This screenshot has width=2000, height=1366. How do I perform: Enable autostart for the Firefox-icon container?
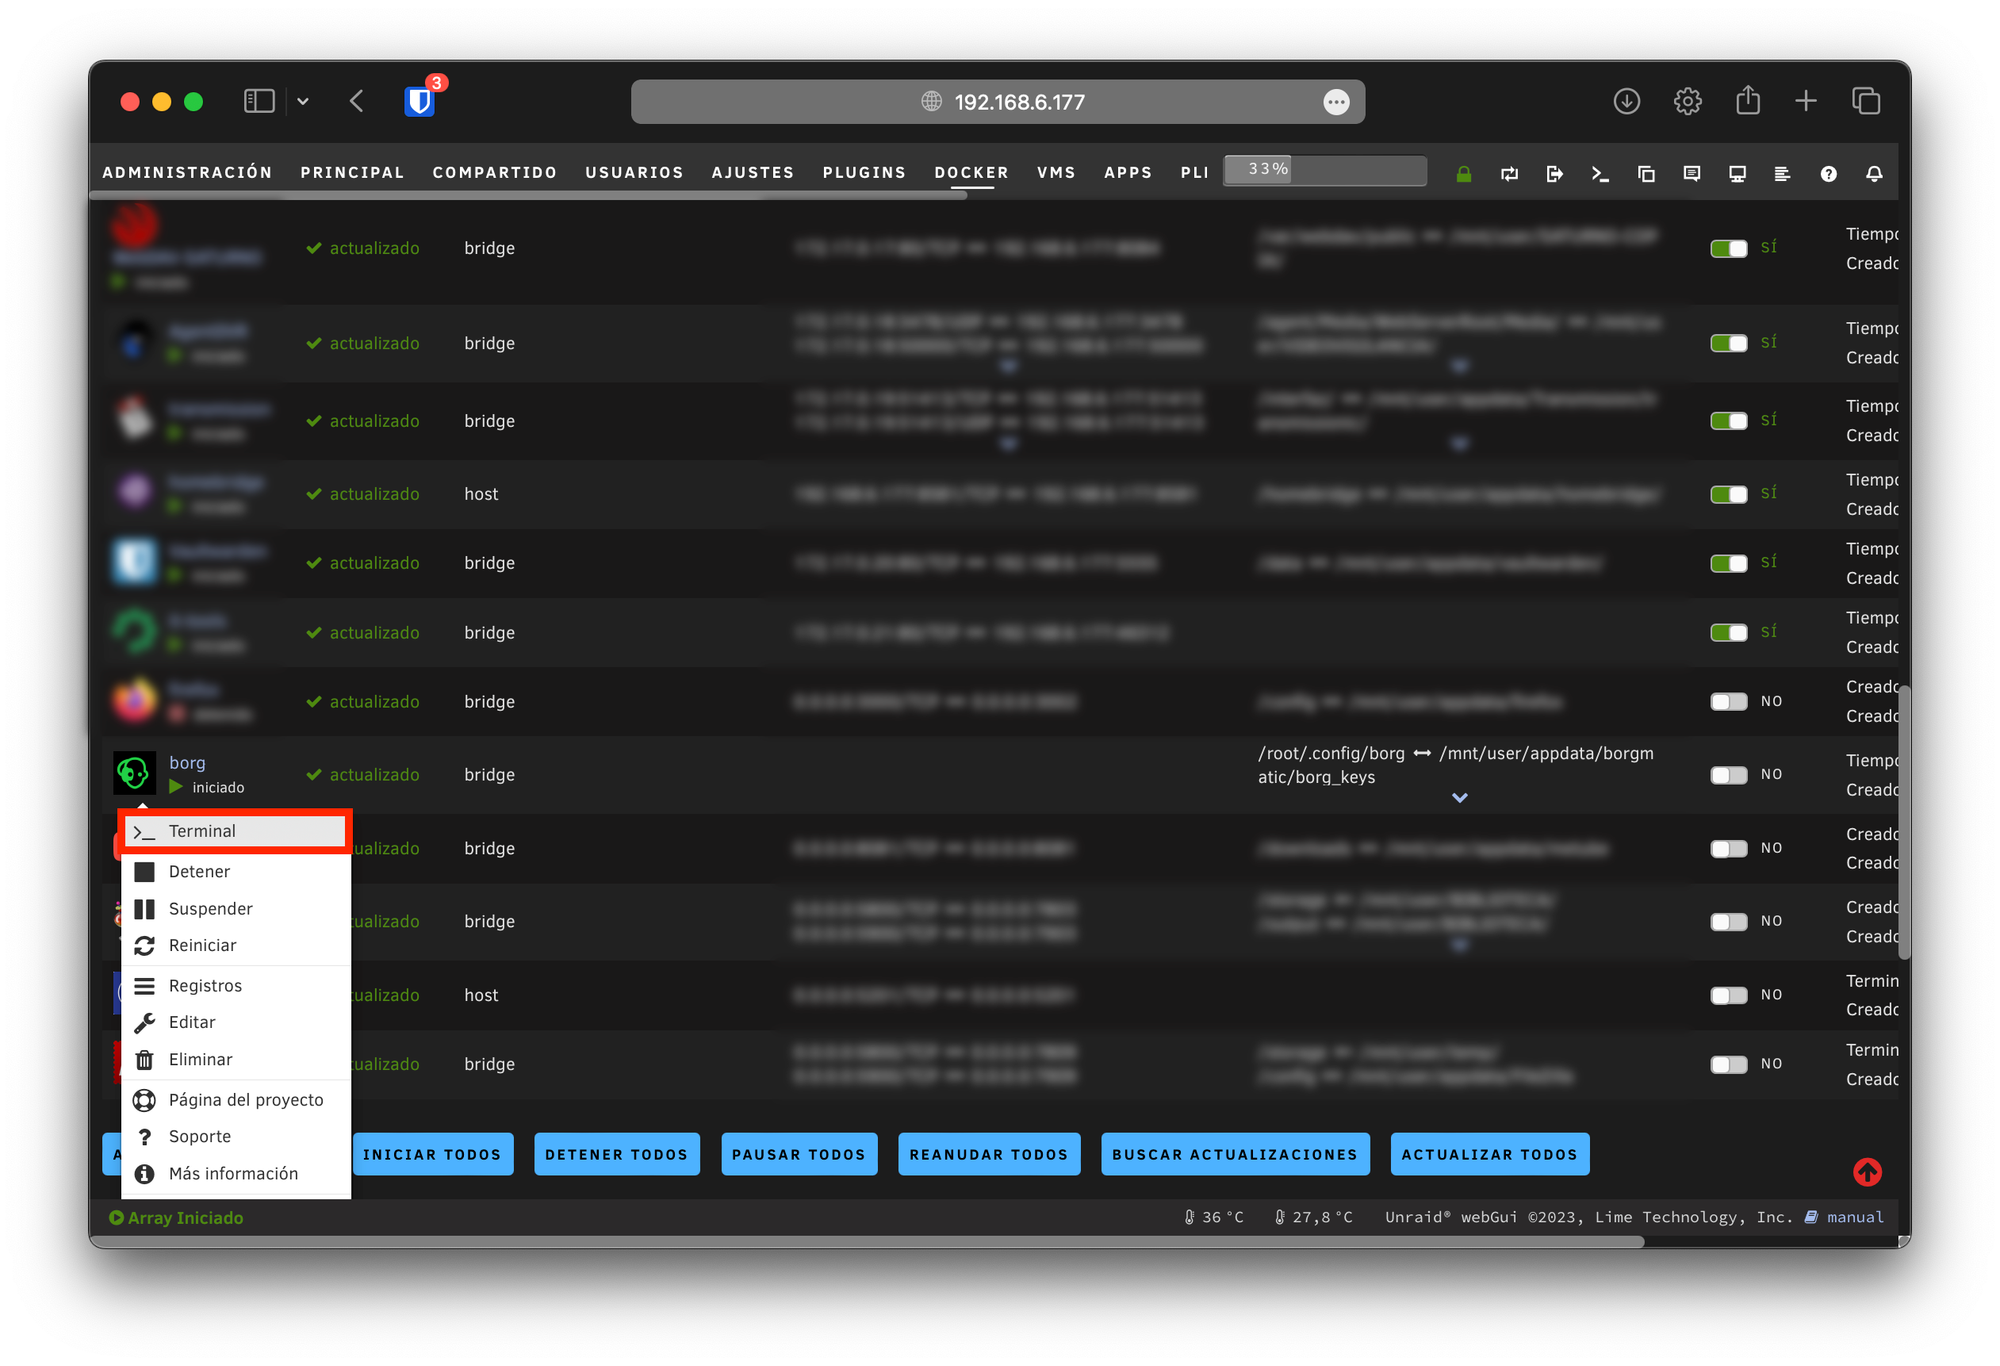[x=1729, y=701]
